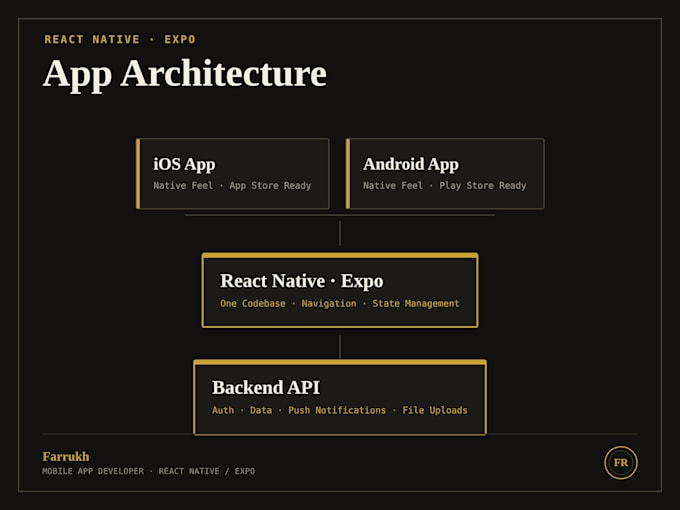Click the App Architecture title

point(185,74)
